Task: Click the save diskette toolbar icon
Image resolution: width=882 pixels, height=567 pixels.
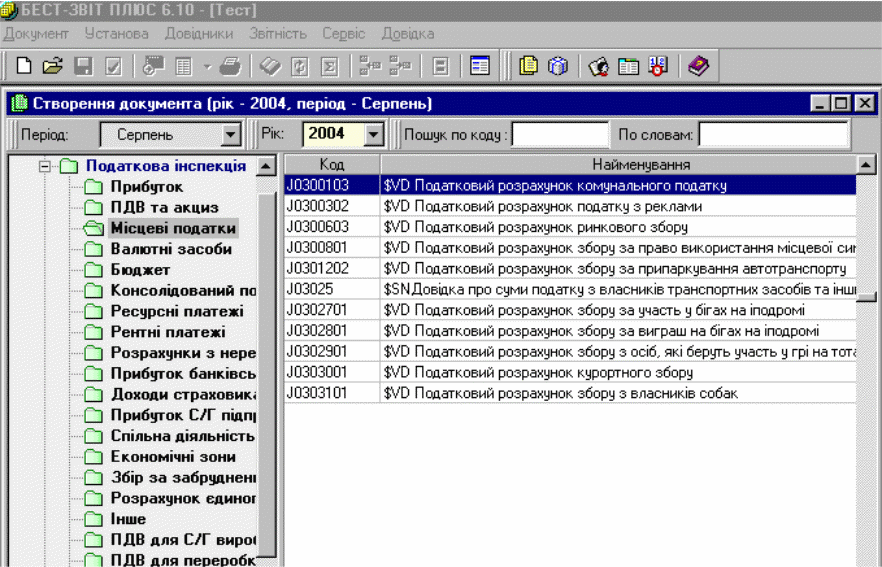Action: (x=84, y=67)
